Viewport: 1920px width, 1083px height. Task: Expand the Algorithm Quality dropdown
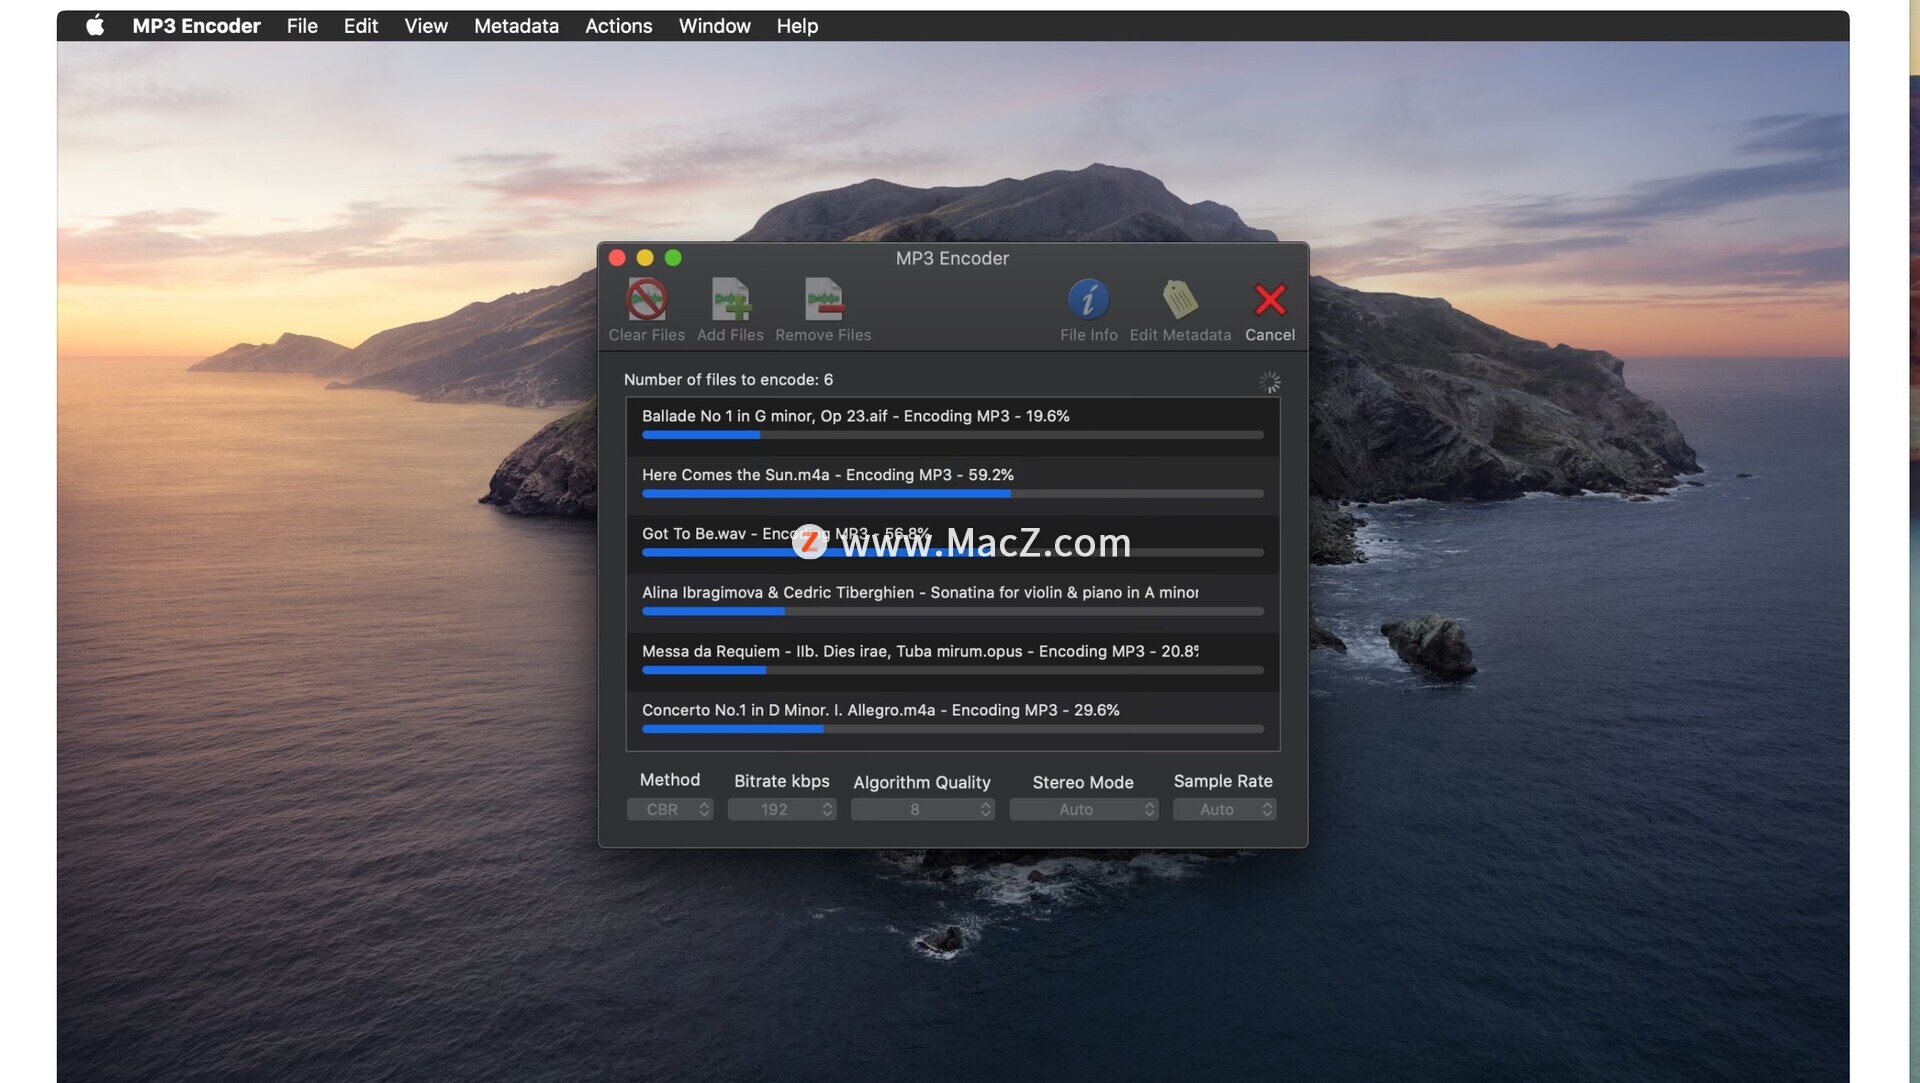coord(921,809)
